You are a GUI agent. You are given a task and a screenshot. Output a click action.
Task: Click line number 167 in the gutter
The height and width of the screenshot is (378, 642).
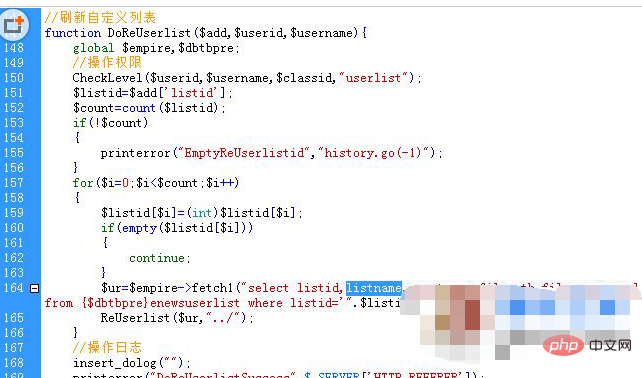tap(14, 348)
